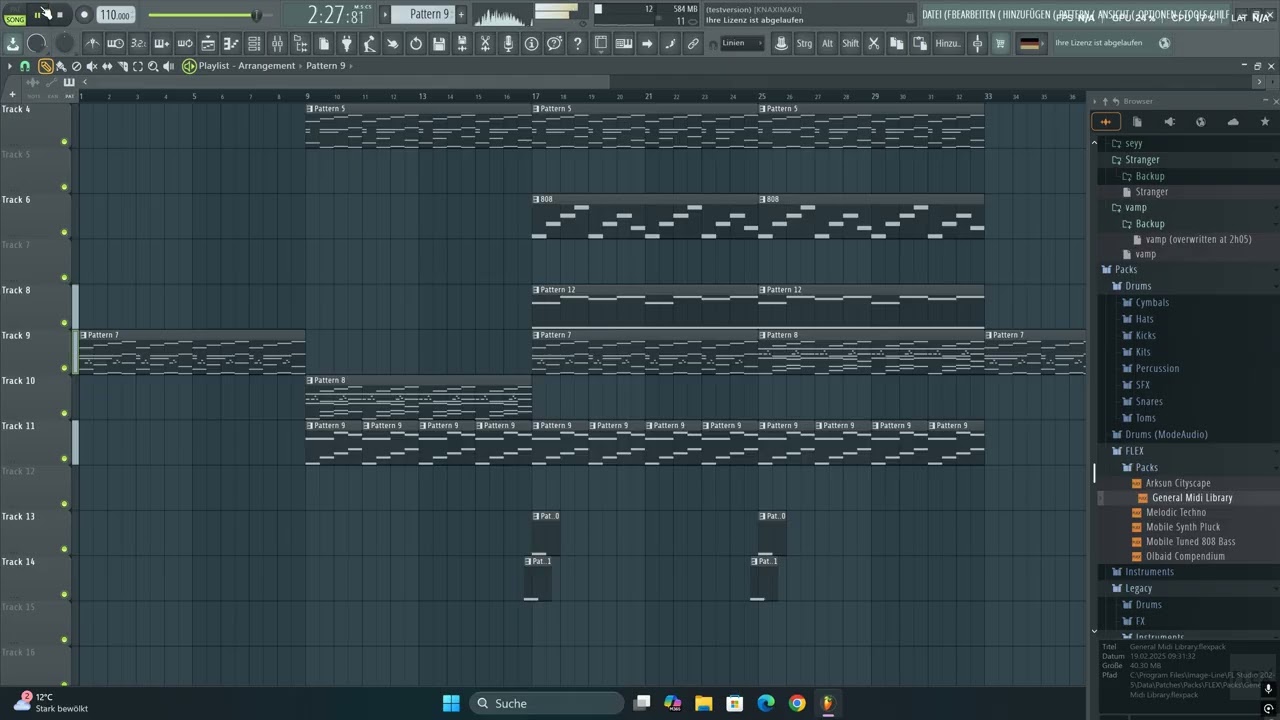Select the paint brush tool in playlist
Screen dimensions: 1280x720
[61, 66]
